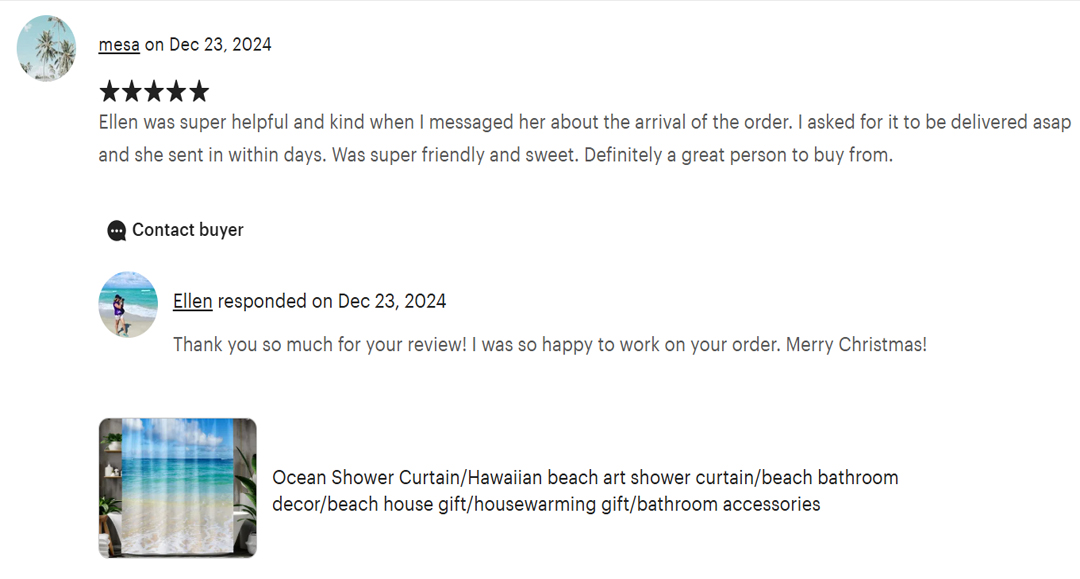Screen dimensions: 1080x579
Task: Click the "decor/beach house gift" title line
Action: click(x=545, y=505)
